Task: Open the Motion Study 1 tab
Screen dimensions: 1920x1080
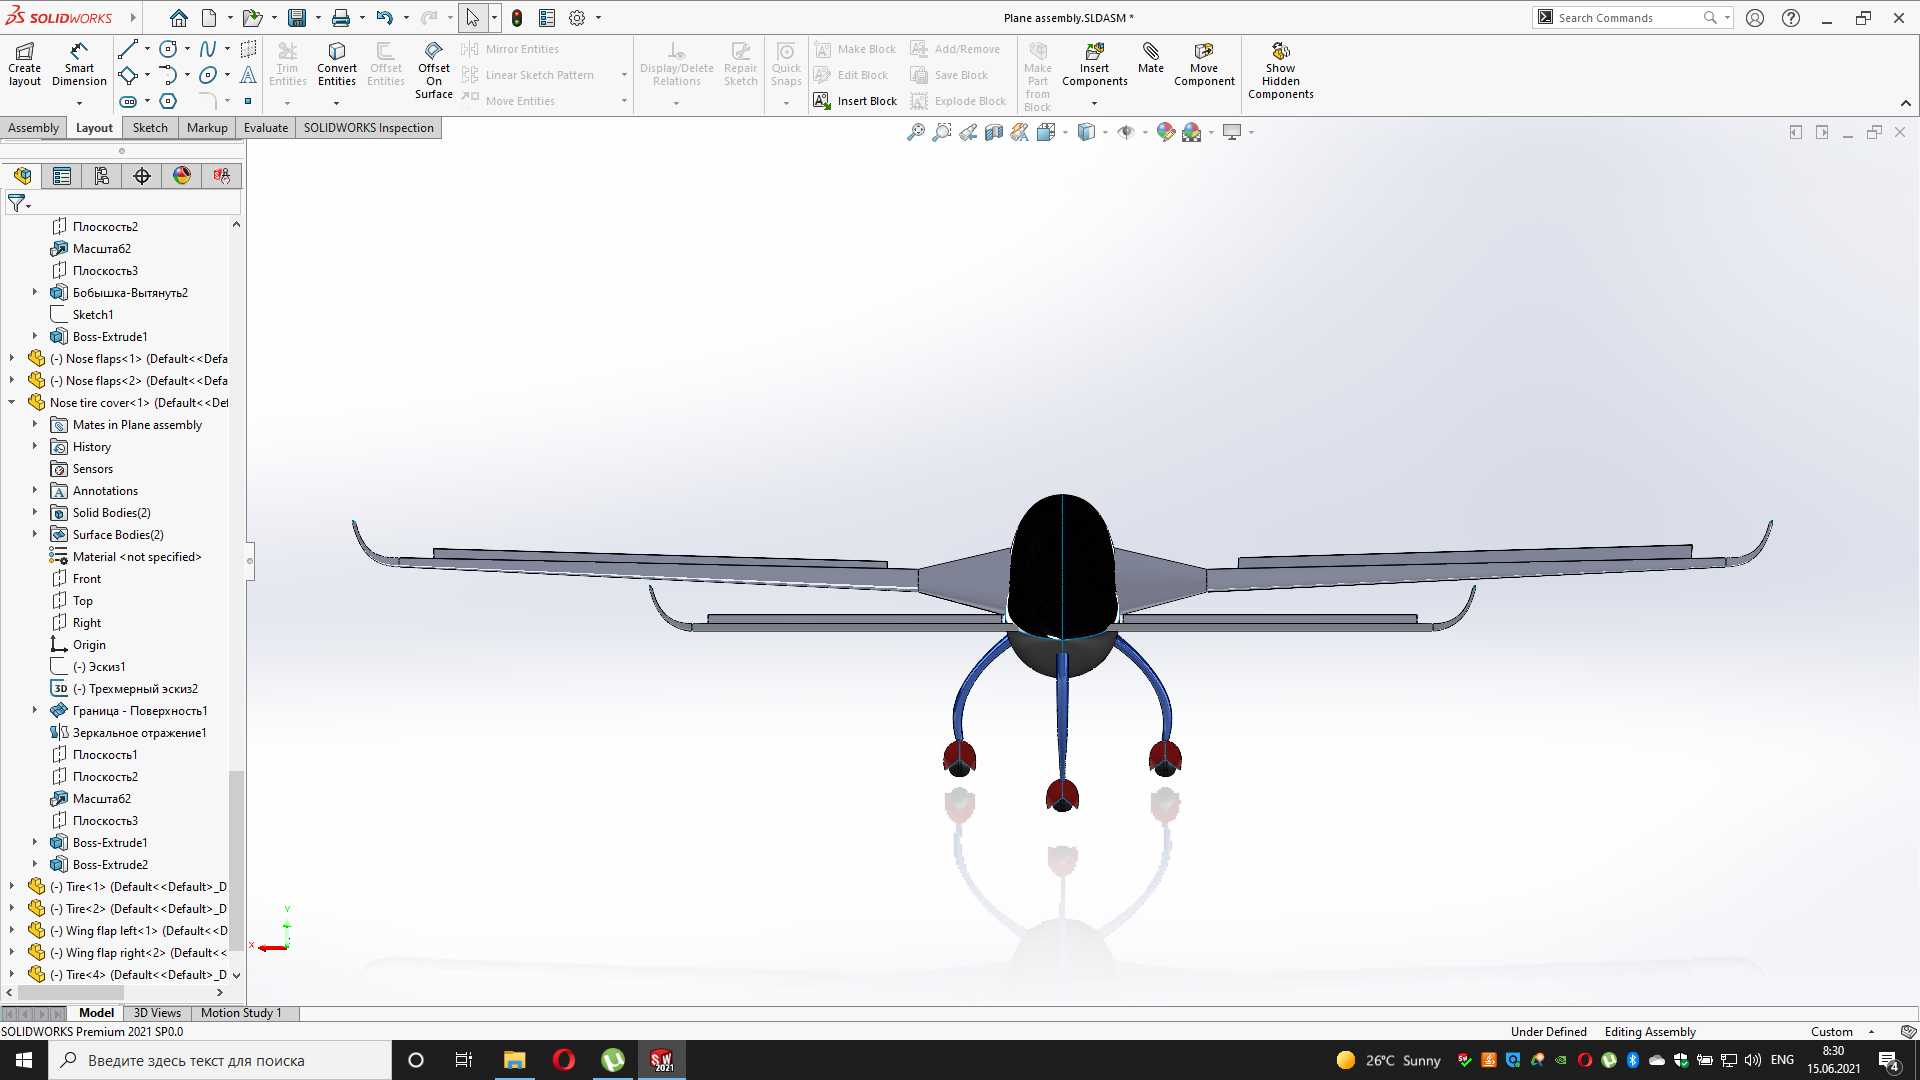Action: (241, 1013)
